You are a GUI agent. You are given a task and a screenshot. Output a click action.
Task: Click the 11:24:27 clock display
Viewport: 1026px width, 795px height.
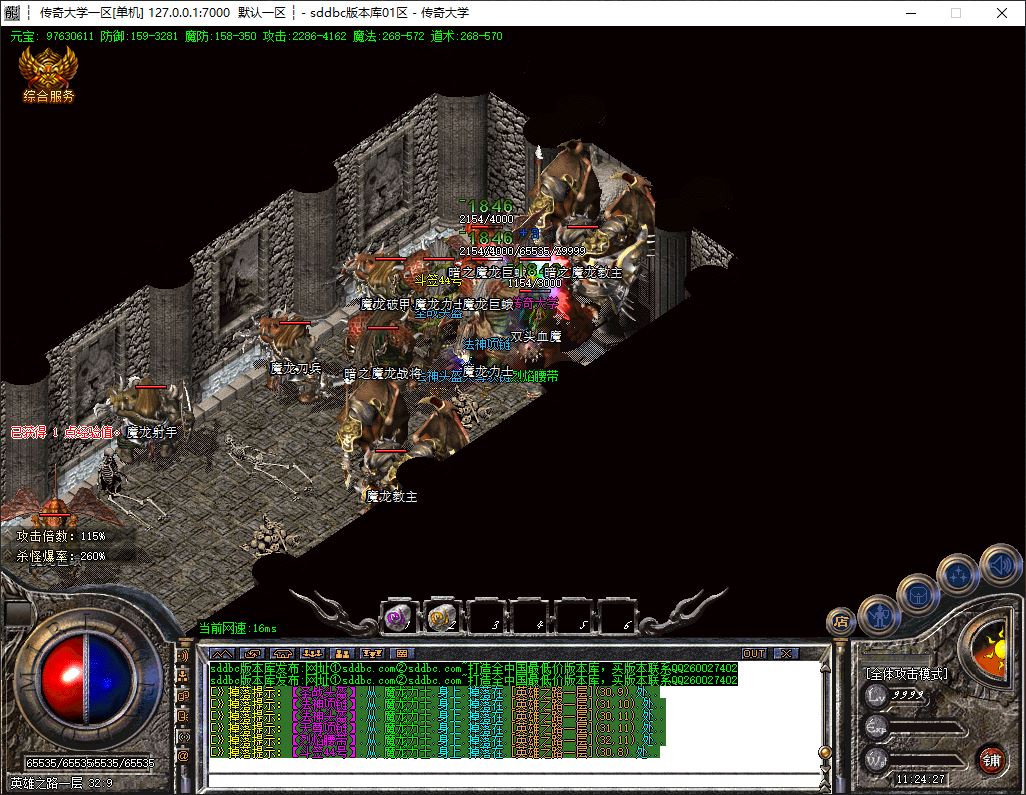920,779
